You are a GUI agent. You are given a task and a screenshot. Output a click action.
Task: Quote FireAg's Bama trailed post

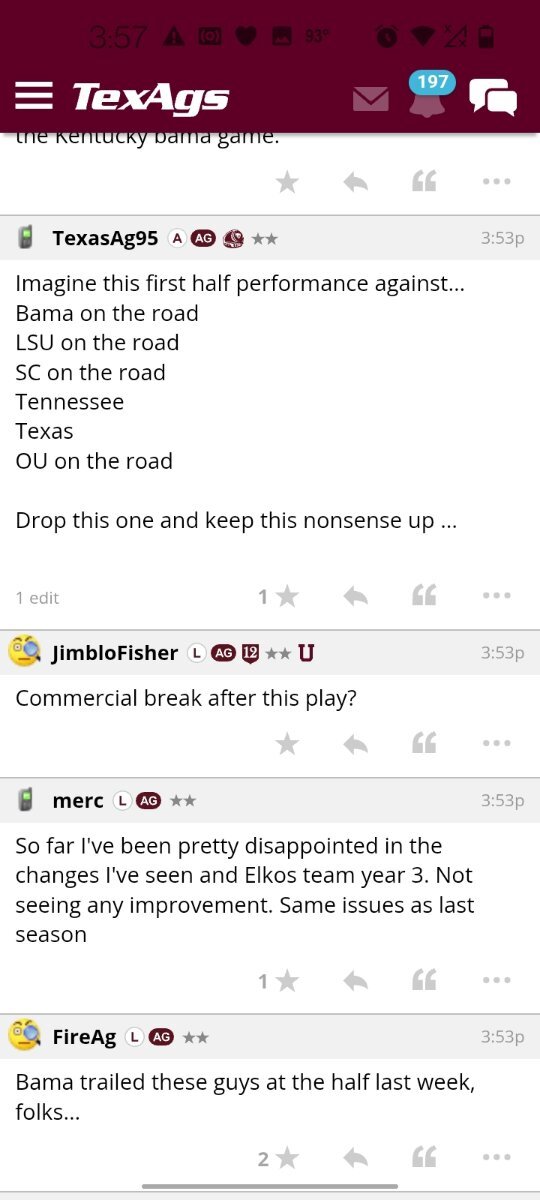point(424,1158)
